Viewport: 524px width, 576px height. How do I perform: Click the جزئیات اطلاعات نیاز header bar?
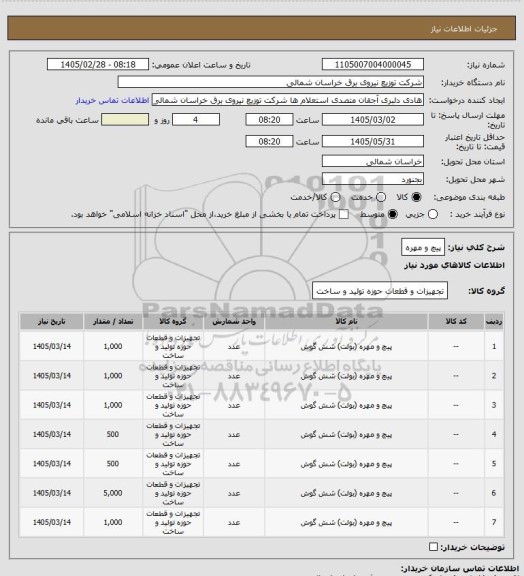click(x=261, y=28)
